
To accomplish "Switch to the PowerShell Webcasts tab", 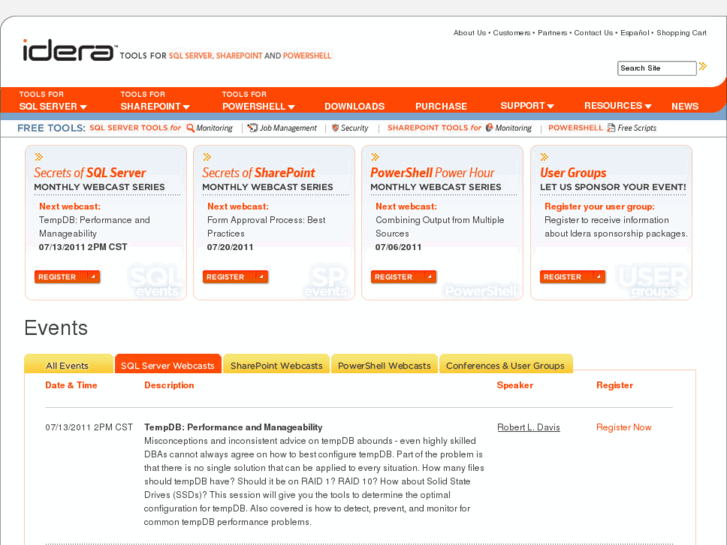I will point(384,364).
